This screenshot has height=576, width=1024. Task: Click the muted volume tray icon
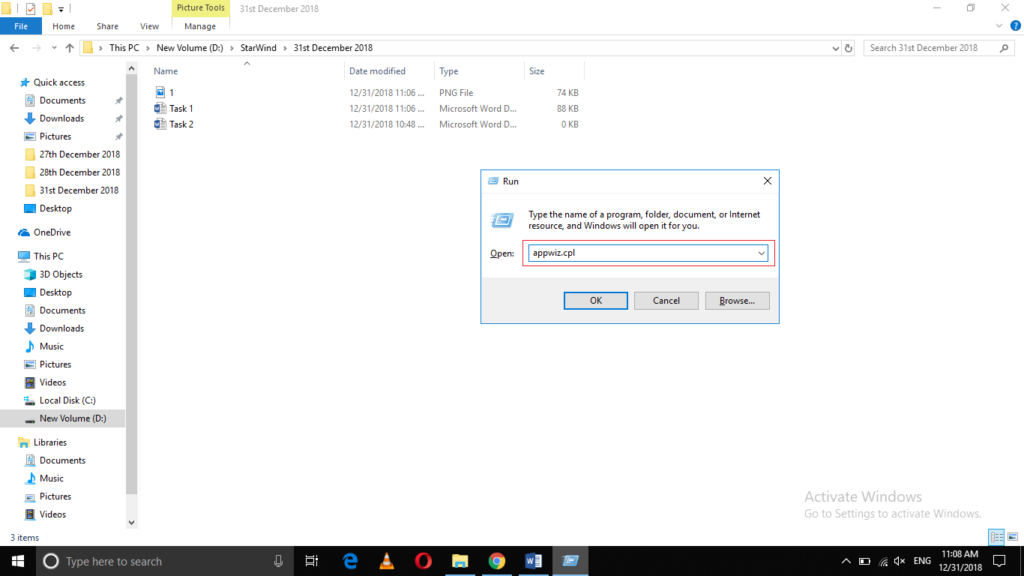pyautogui.click(x=899, y=561)
